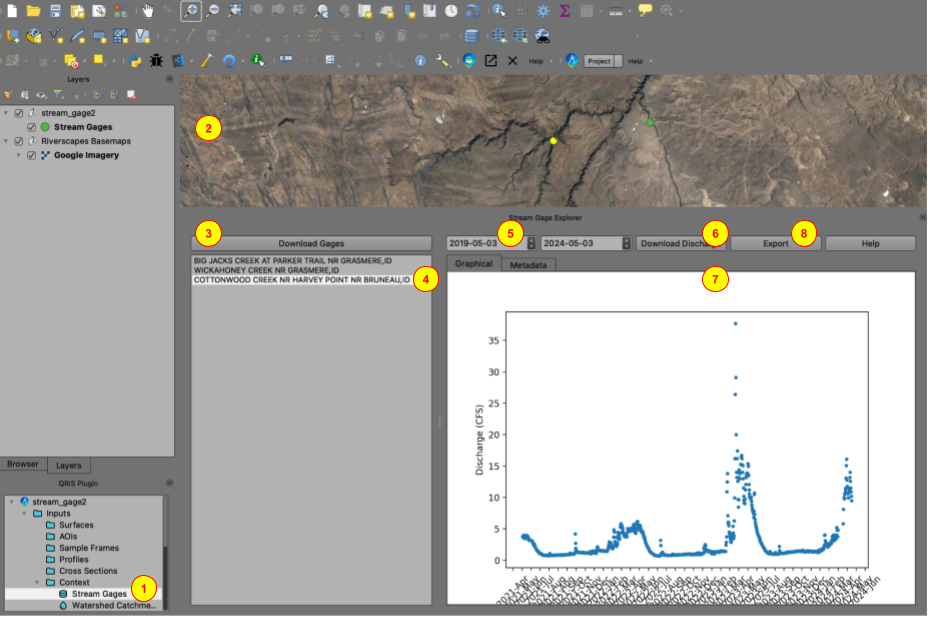Open Statistical Summary sigma icon
The height and width of the screenshot is (621, 934).
[565, 11]
